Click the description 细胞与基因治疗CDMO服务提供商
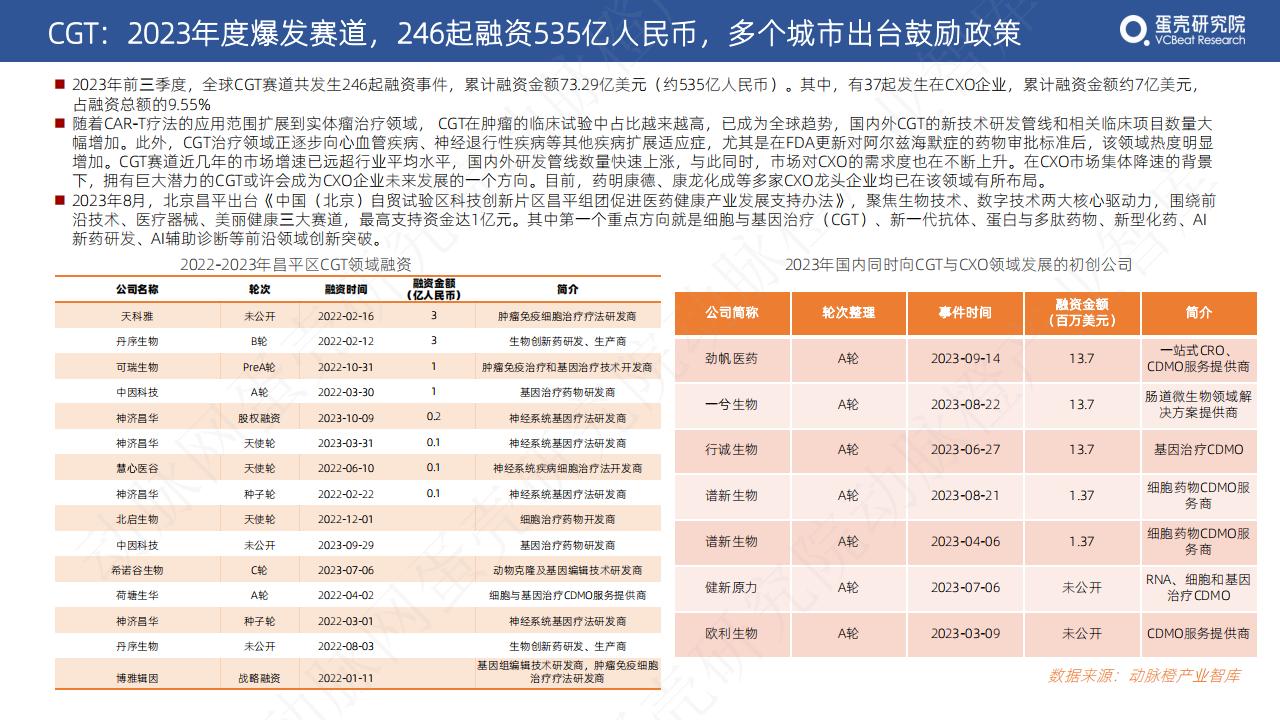 pos(567,596)
